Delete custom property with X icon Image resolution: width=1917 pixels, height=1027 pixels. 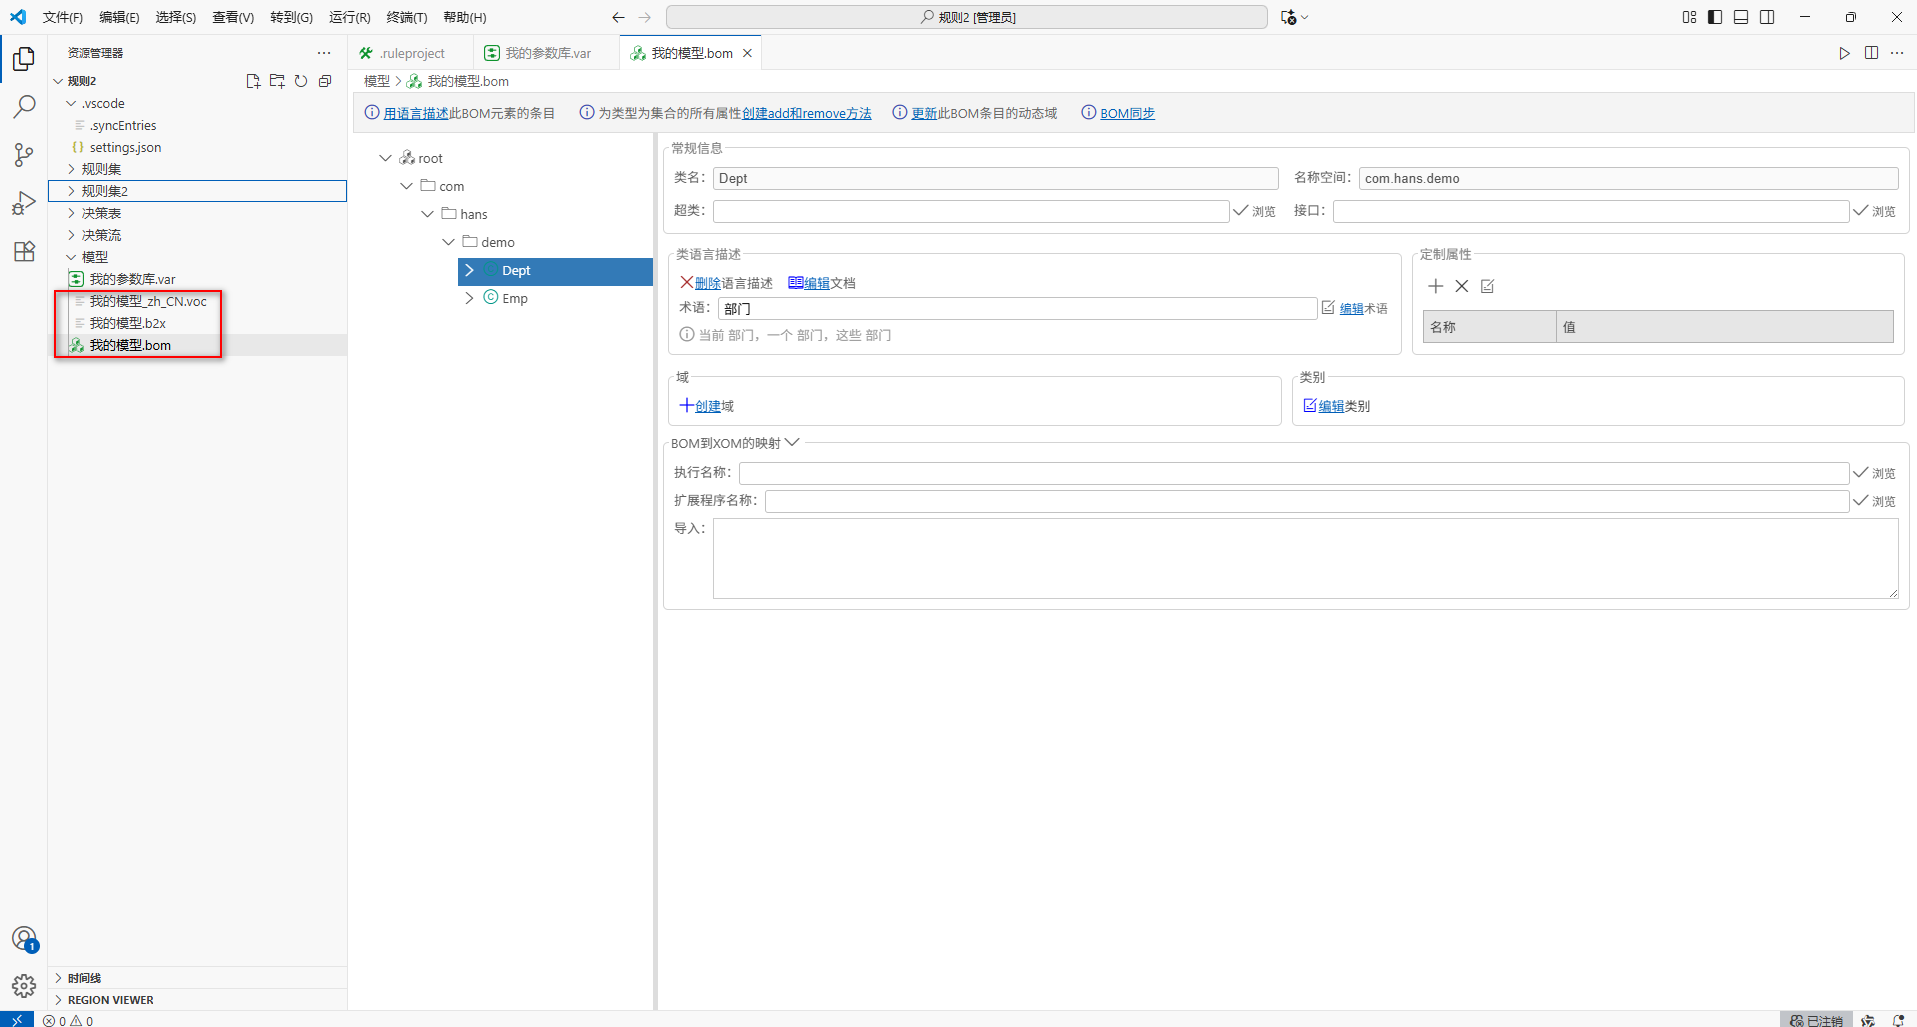tap(1461, 286)
